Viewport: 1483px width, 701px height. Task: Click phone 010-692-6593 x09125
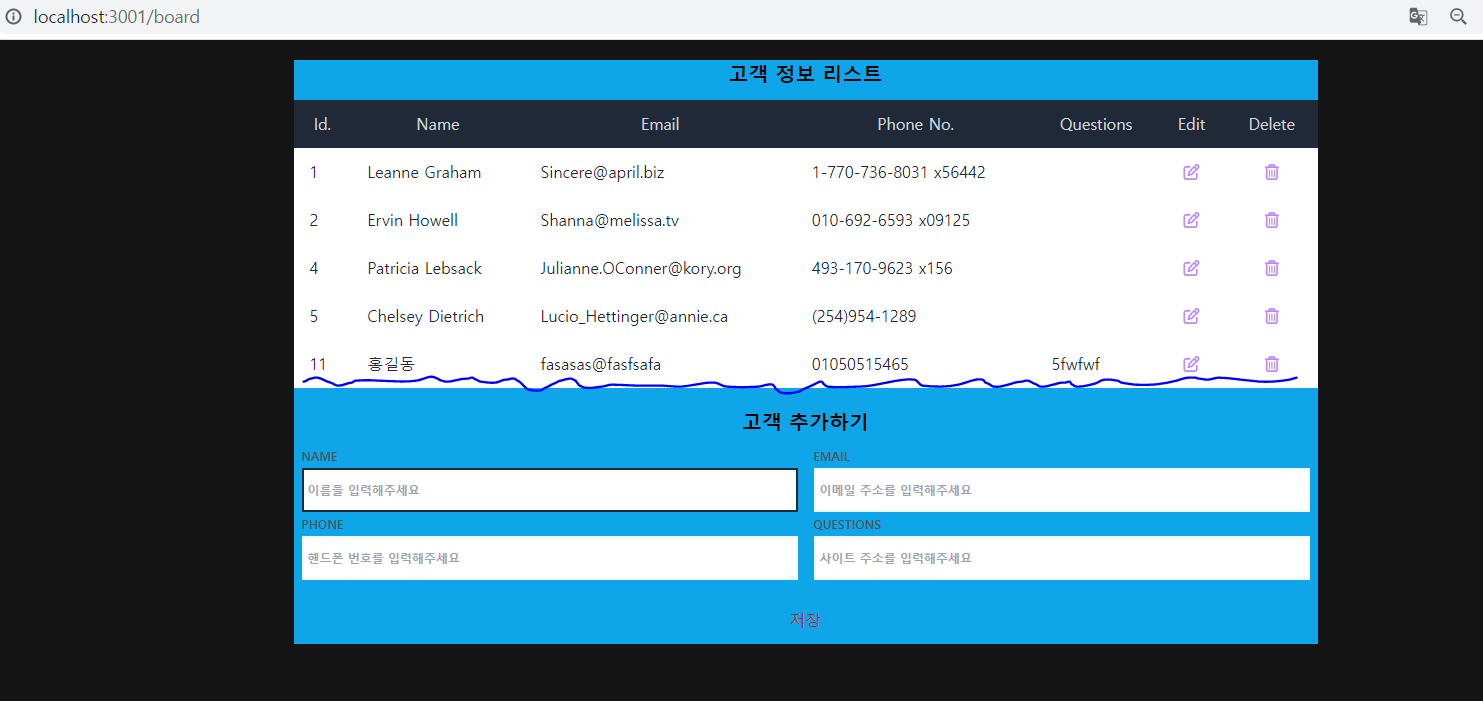point(890,220)
